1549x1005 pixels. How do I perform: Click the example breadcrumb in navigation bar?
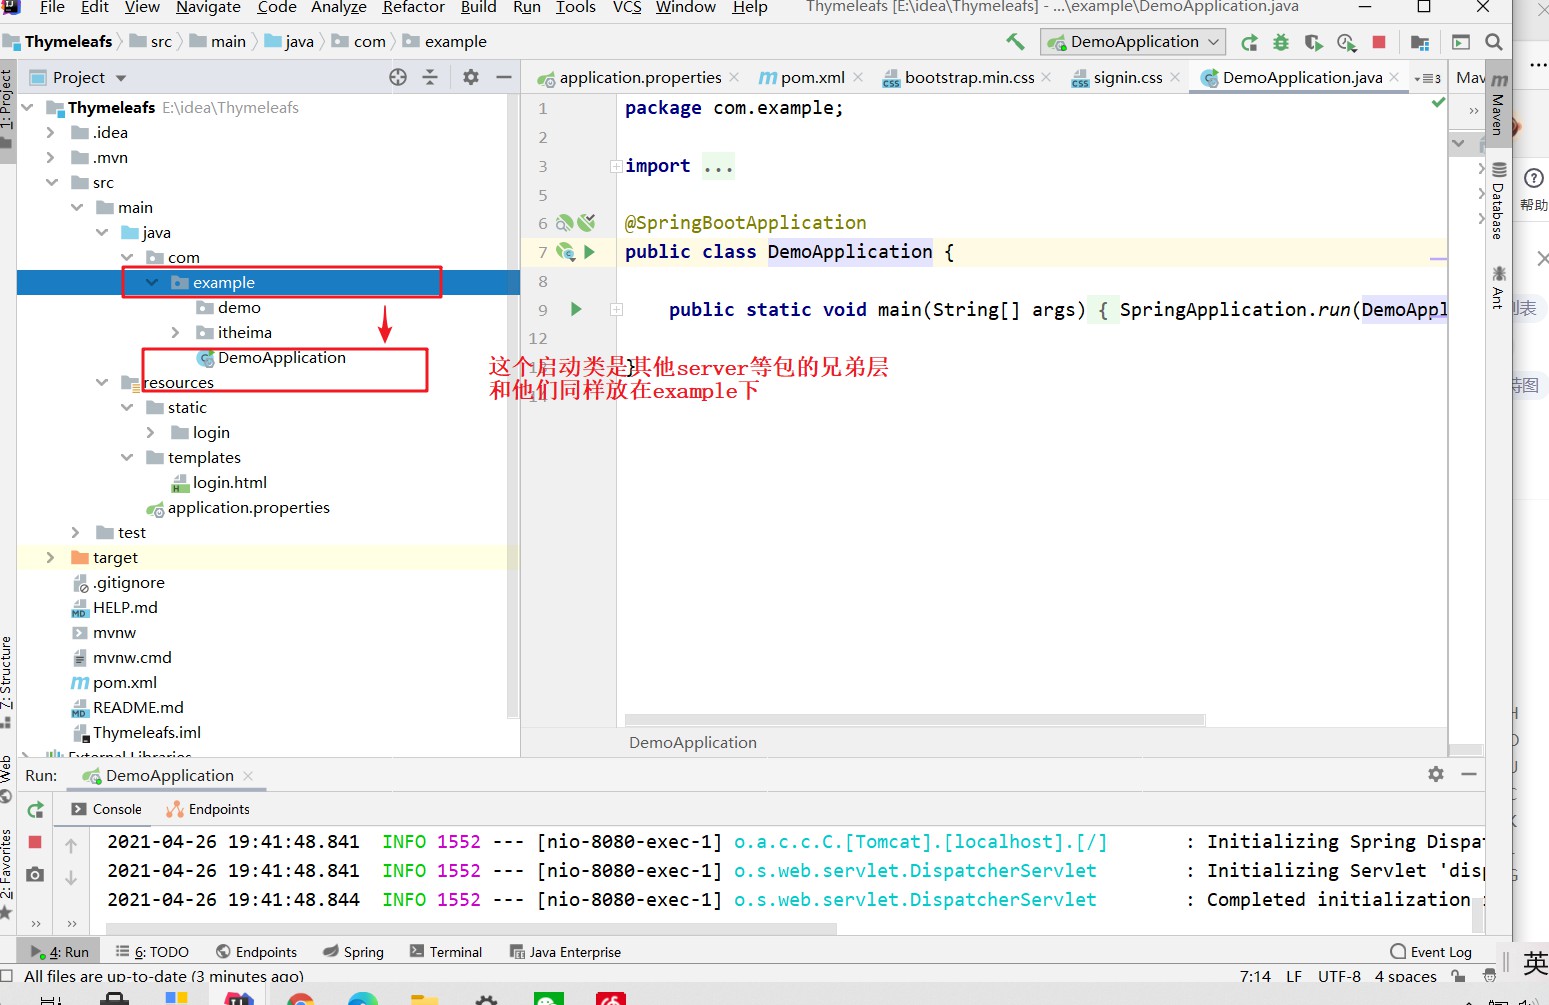pyautogui.click(x=446, y=42)
